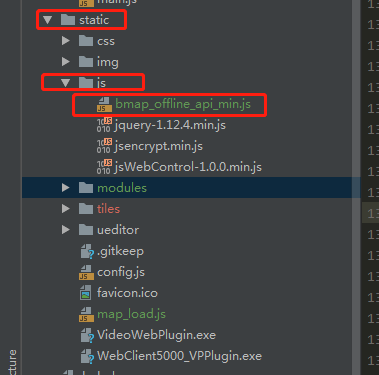Viewport: 379px width, 375px height.
Task: Expand the ueditor folder arrow
Action: coord(66,230)
